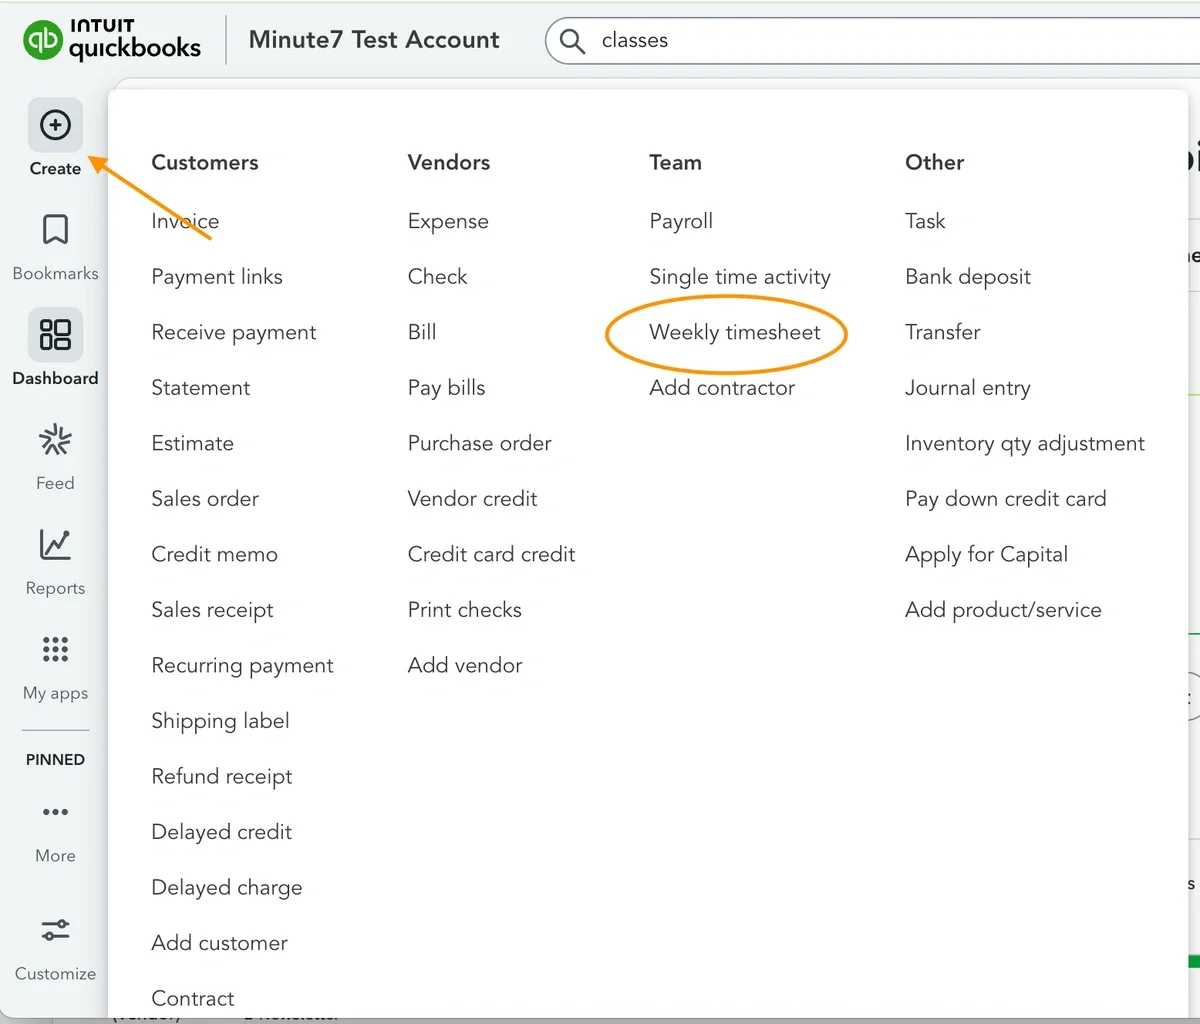The width and height of the screenshot is (1200, 1024).
Task: Go to Dashboard via sidebar icon
Action: [x=55, y=335]
